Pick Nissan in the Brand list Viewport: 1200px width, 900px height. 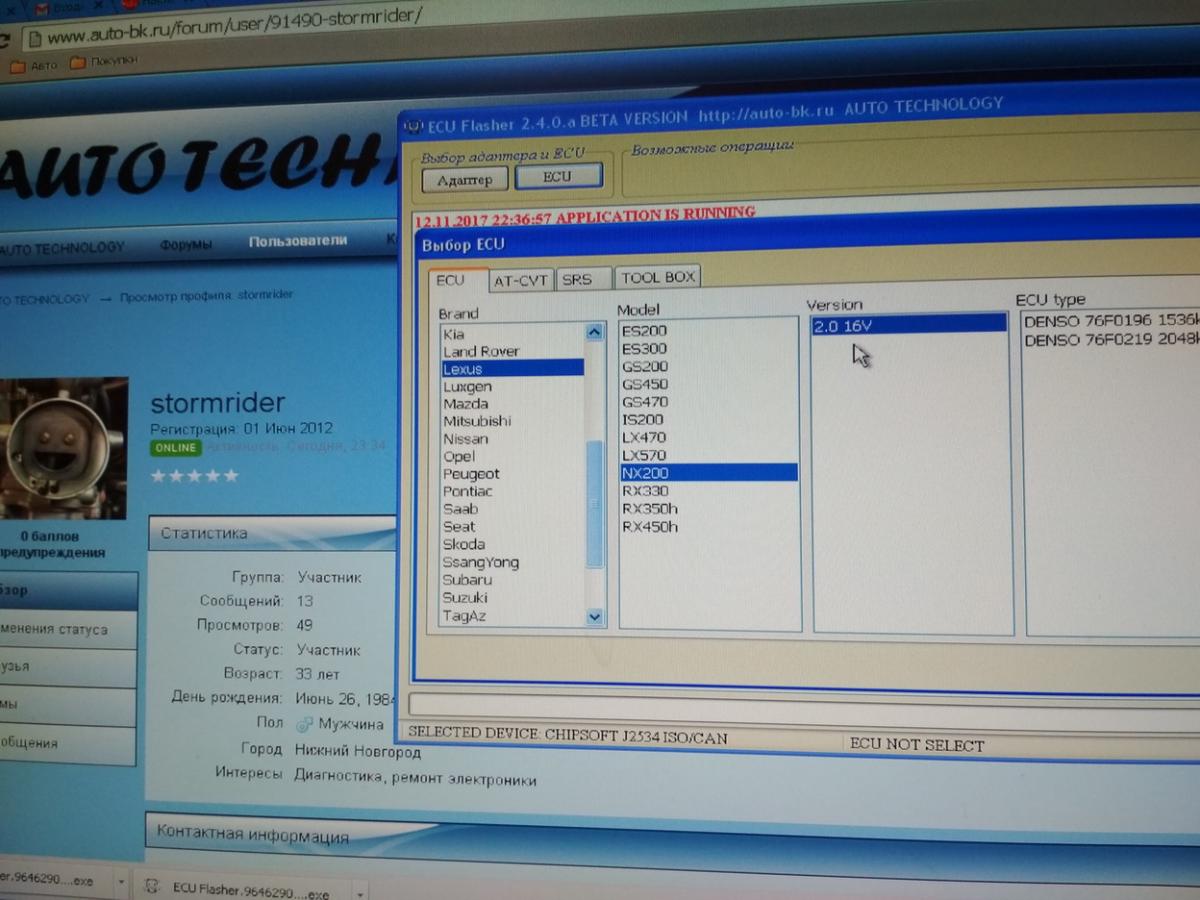tap(466, 438)
